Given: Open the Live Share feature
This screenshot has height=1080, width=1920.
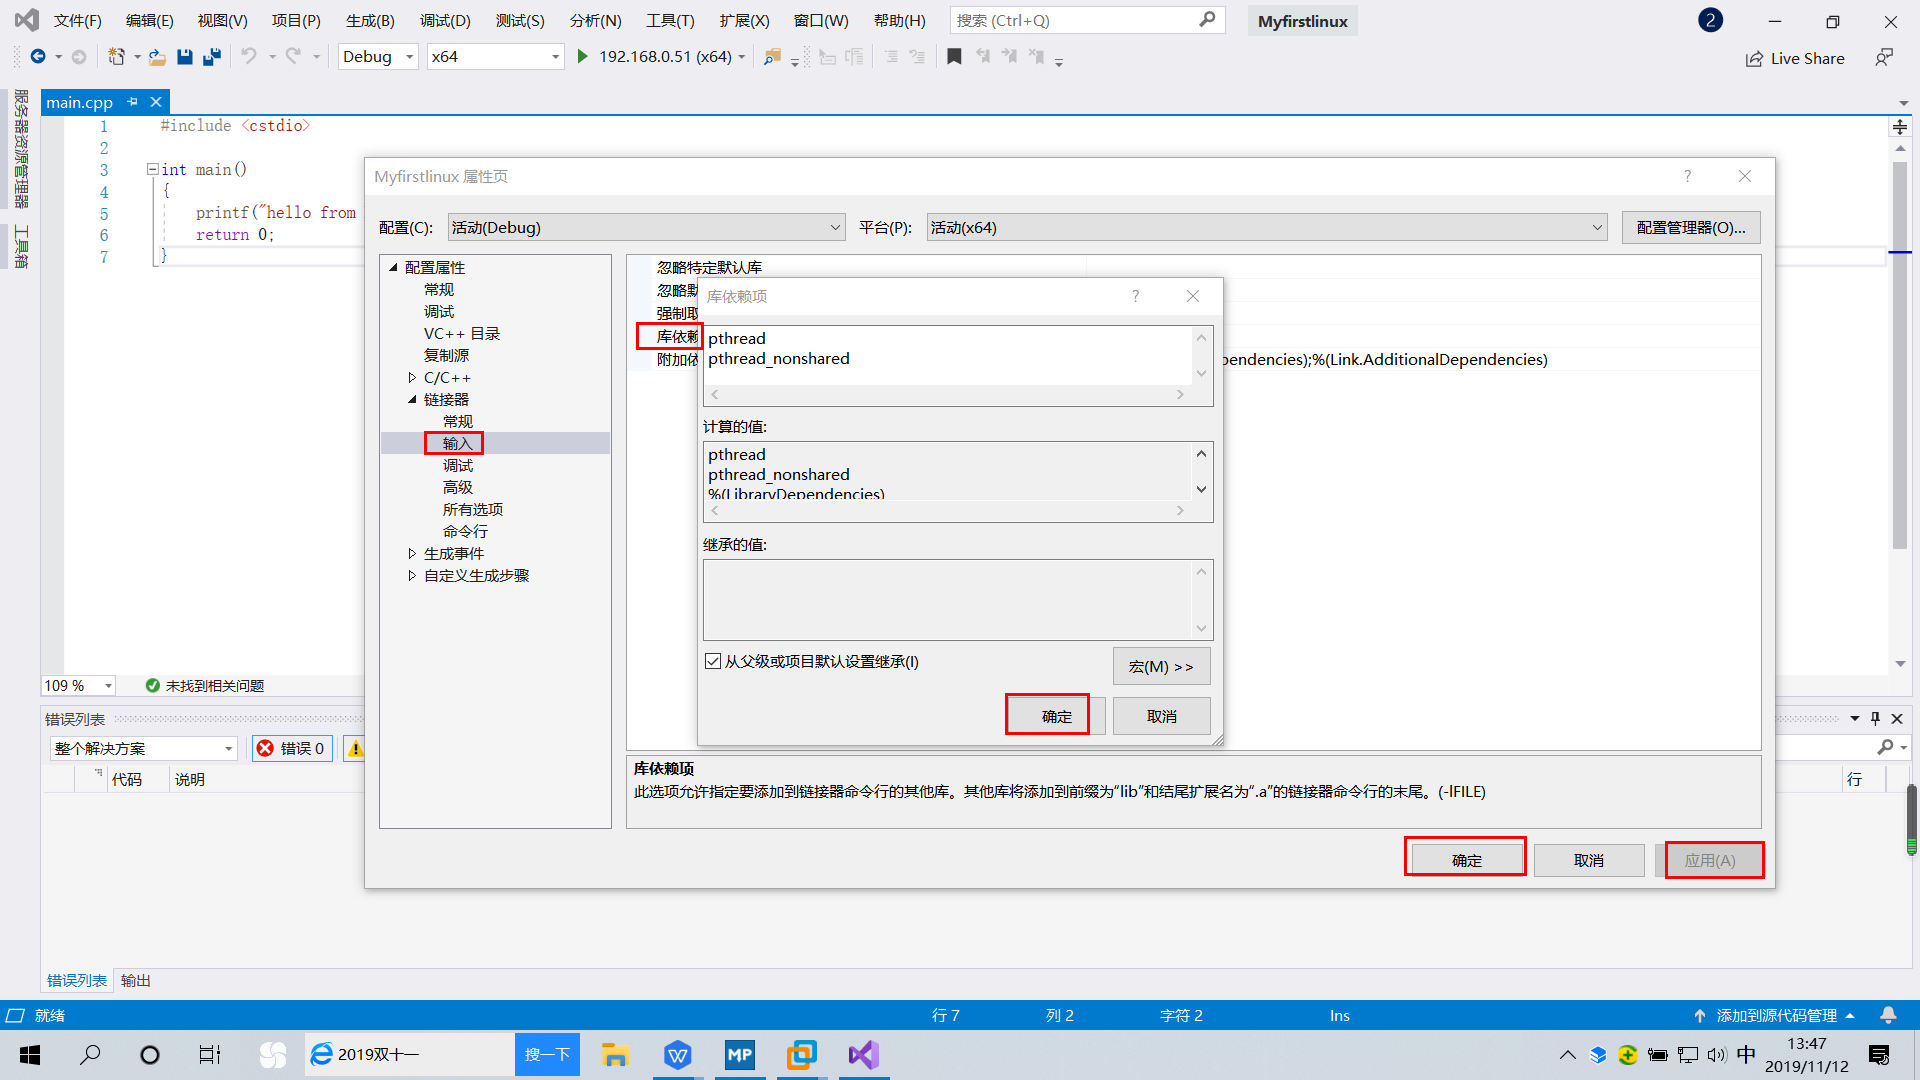Looking at the screenshot, I should (x=1795, y=58).
